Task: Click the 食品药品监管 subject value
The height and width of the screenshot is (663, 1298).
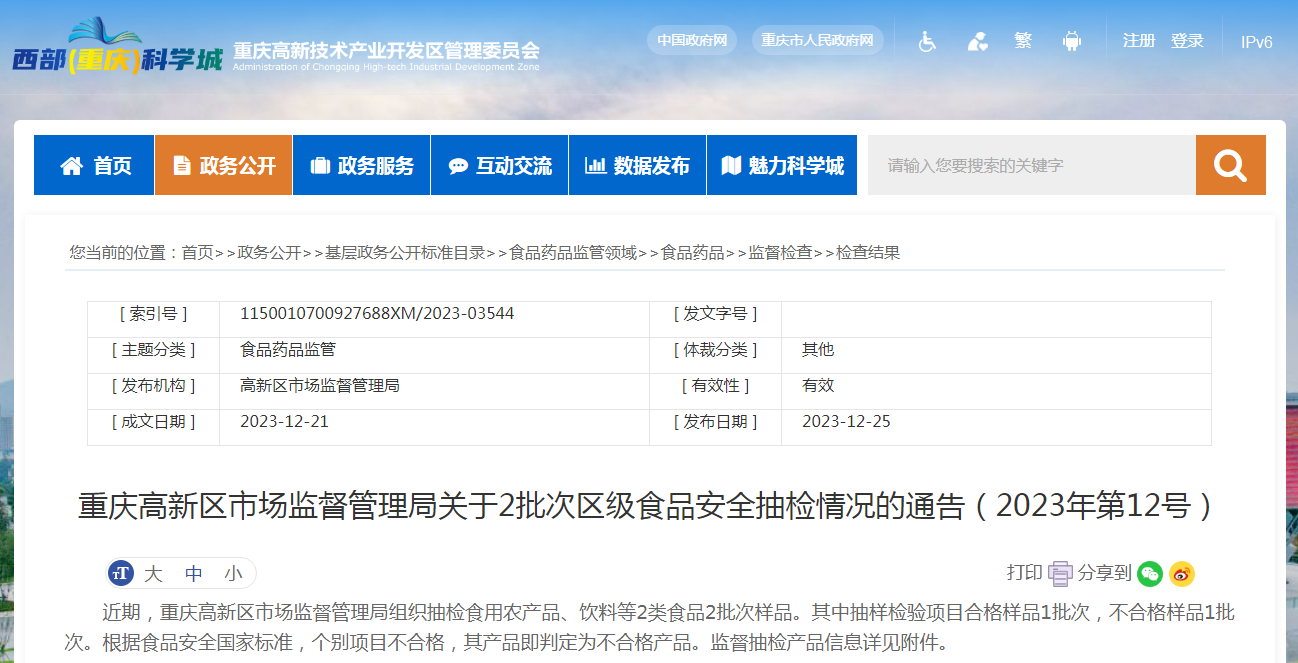Action: coord(288,350)
